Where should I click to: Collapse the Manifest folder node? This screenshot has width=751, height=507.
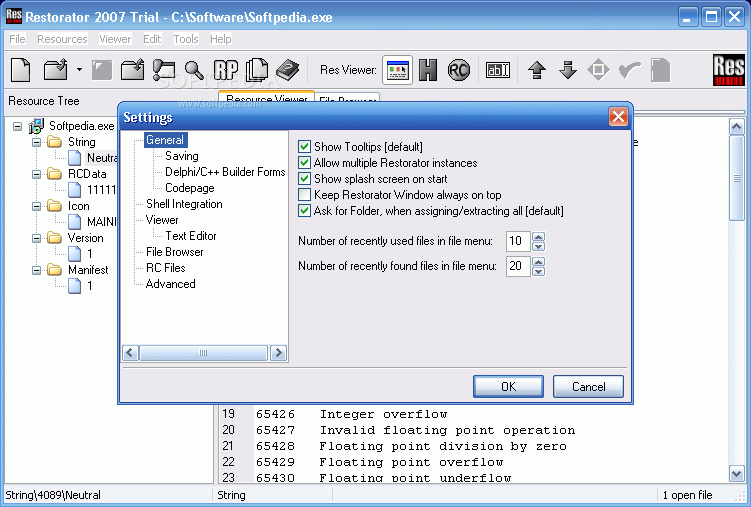[36, 270]
